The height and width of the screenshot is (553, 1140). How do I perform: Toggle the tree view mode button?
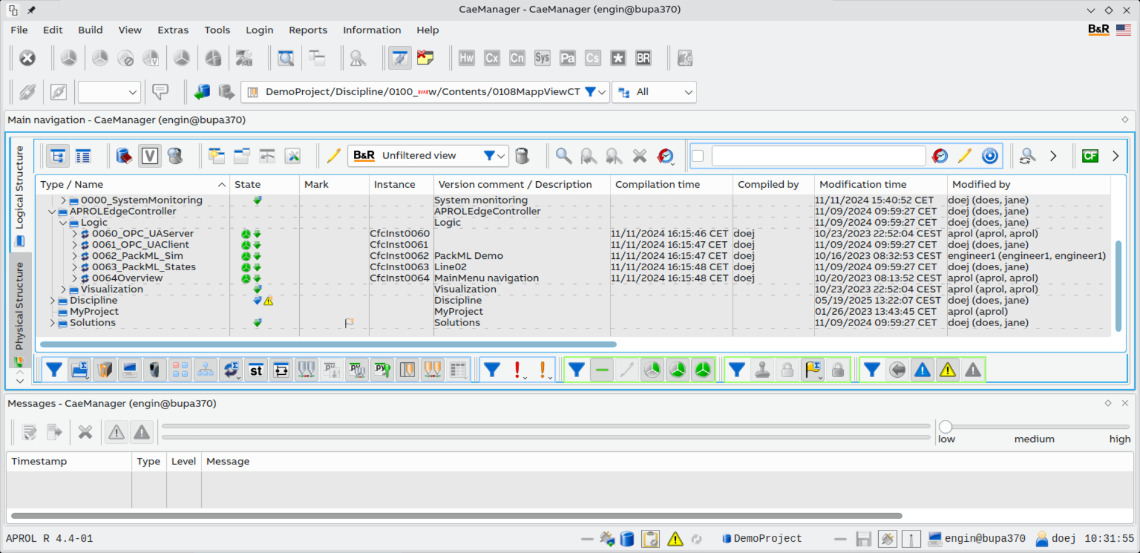pos(58,156)
